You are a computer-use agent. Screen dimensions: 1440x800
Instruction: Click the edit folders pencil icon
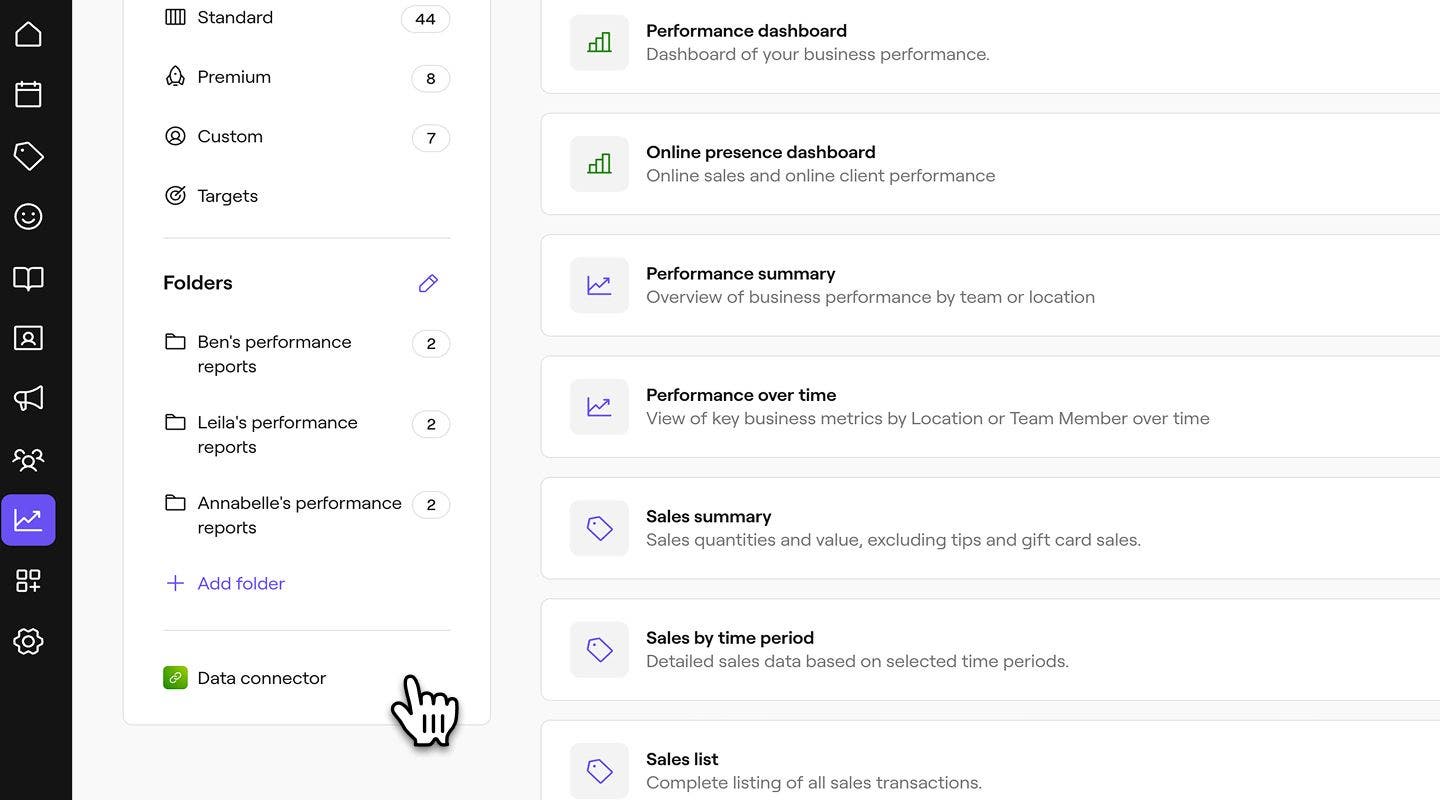[428, 284]
